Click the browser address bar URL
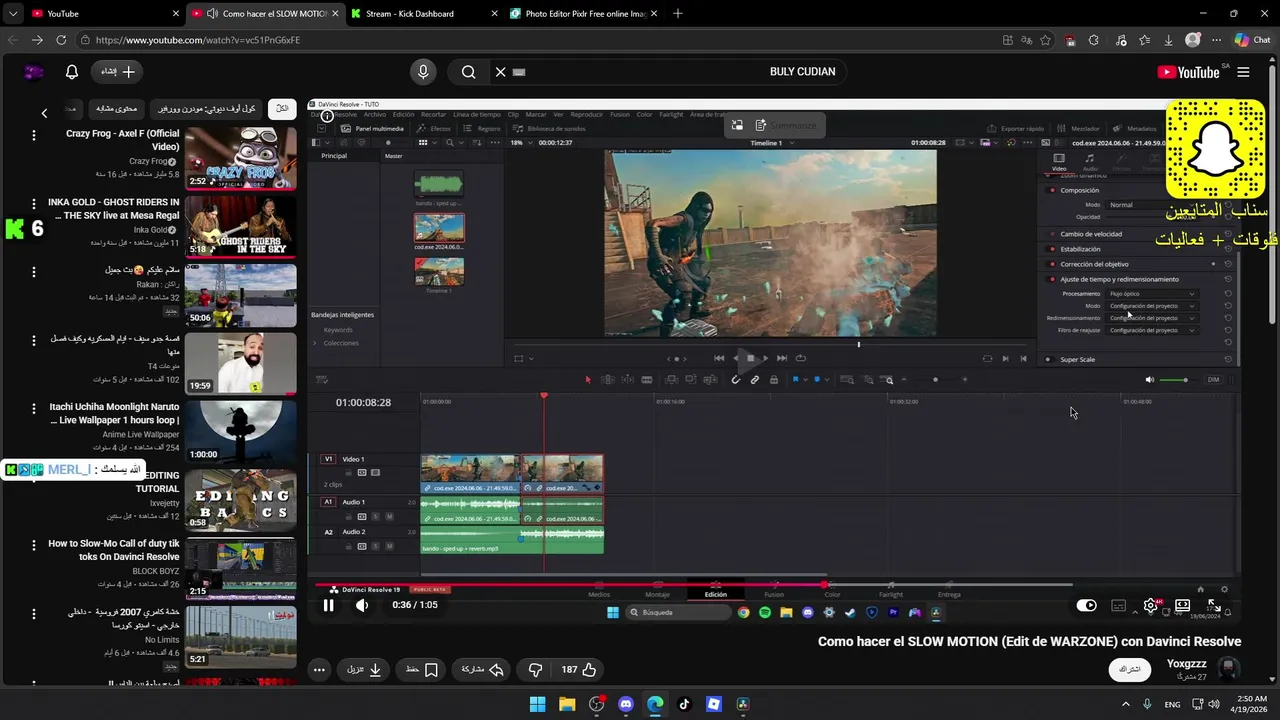This screenshot has width=1280, height=720. coord(198,40)
